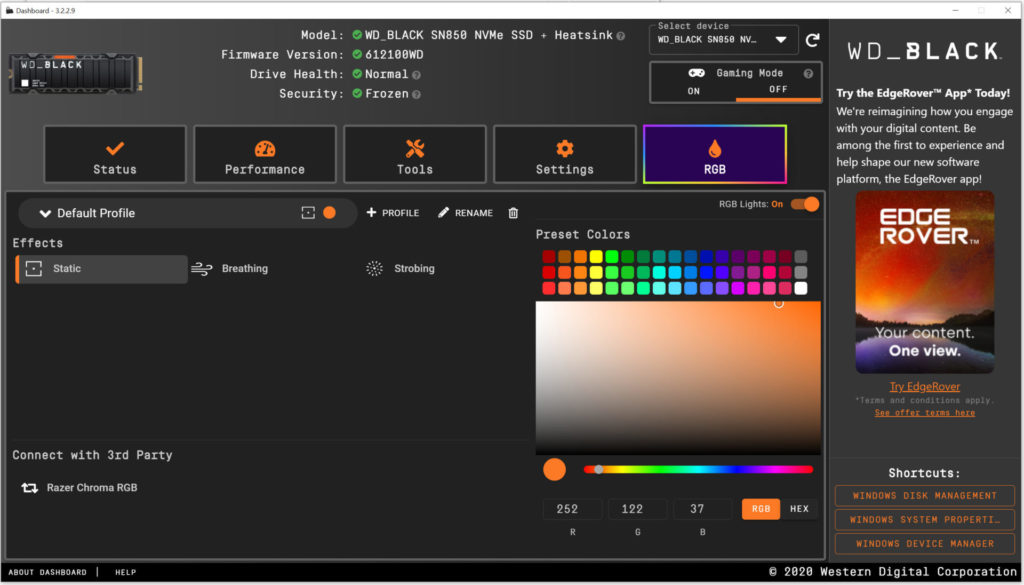
Task: Switch color input to RGB mode
Action: point(761,509)
